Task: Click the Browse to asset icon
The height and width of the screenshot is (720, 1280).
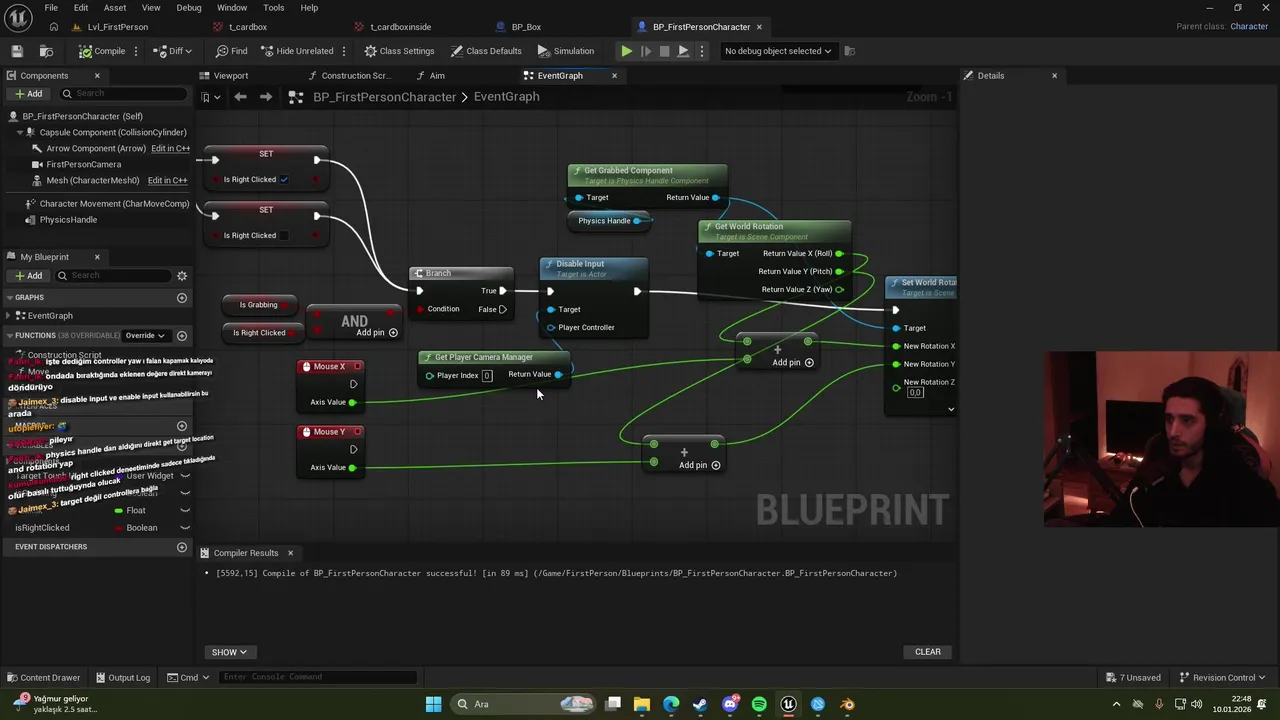Action: pos(46,51)
